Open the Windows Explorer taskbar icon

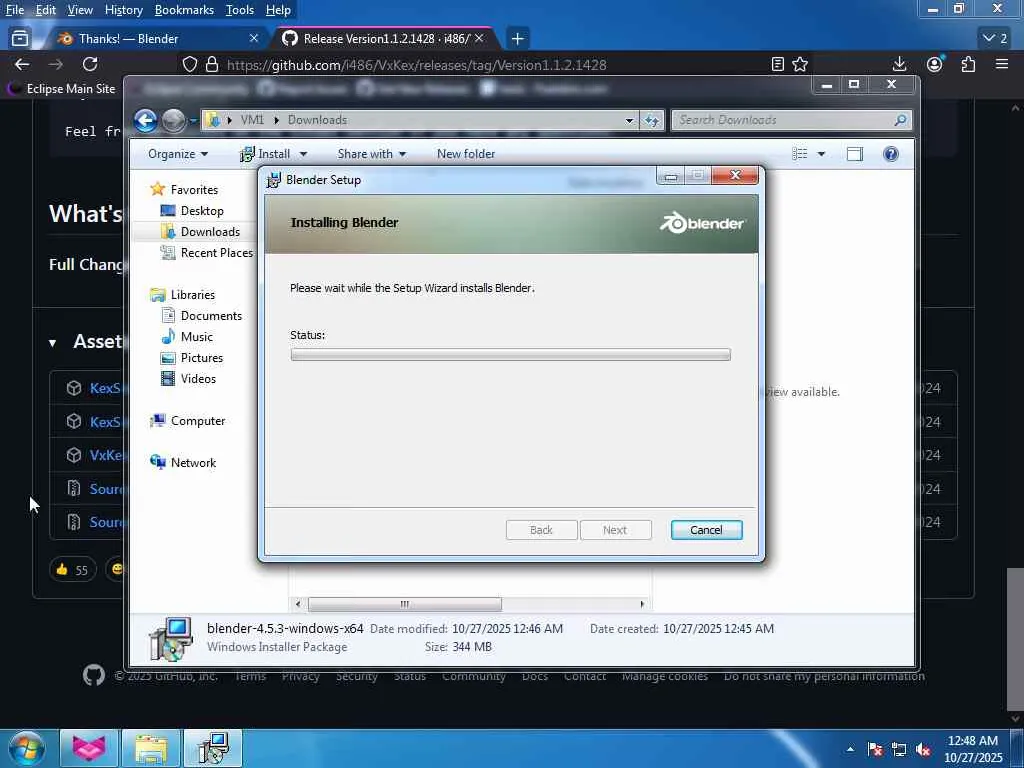(151, 748)
